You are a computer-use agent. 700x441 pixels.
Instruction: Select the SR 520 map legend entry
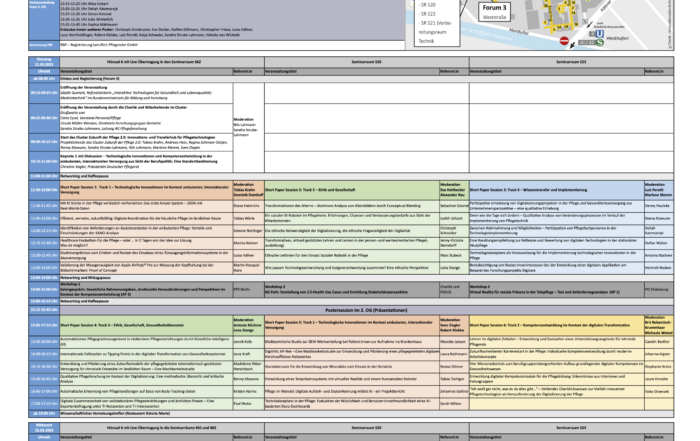pyautogui.click(x=428, y=5)
